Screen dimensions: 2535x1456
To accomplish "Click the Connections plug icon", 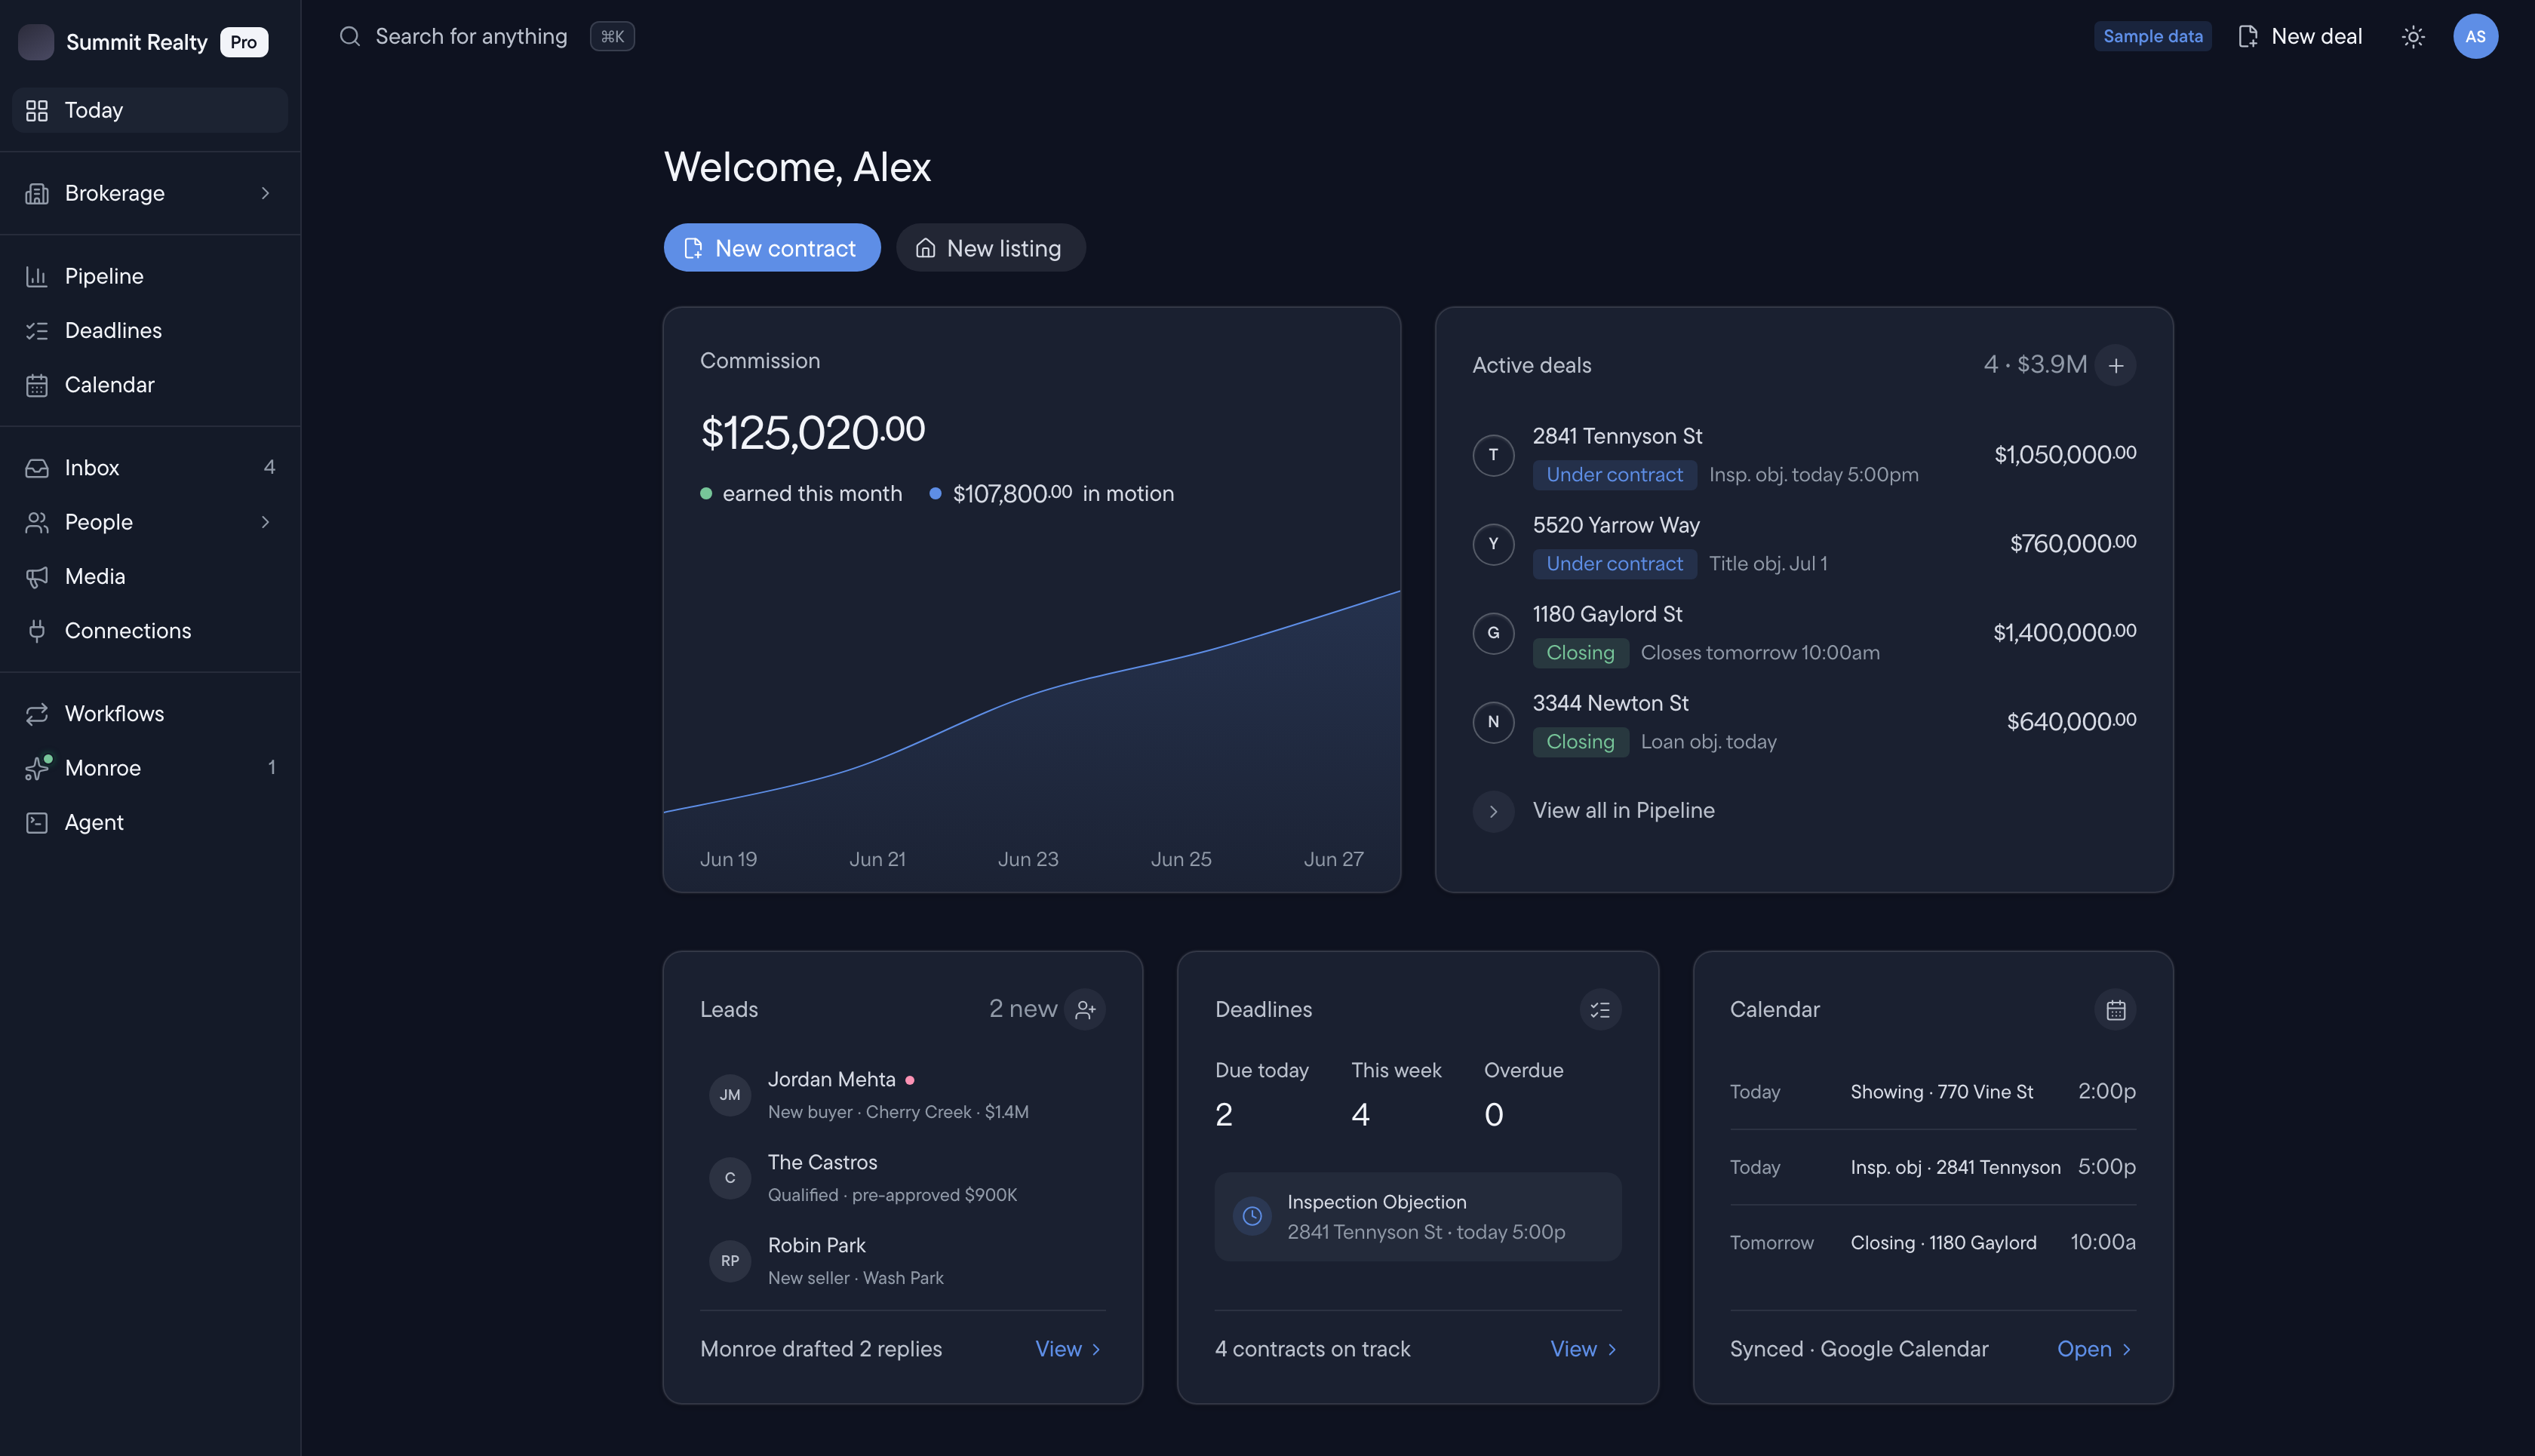I will tap(37, 631).
